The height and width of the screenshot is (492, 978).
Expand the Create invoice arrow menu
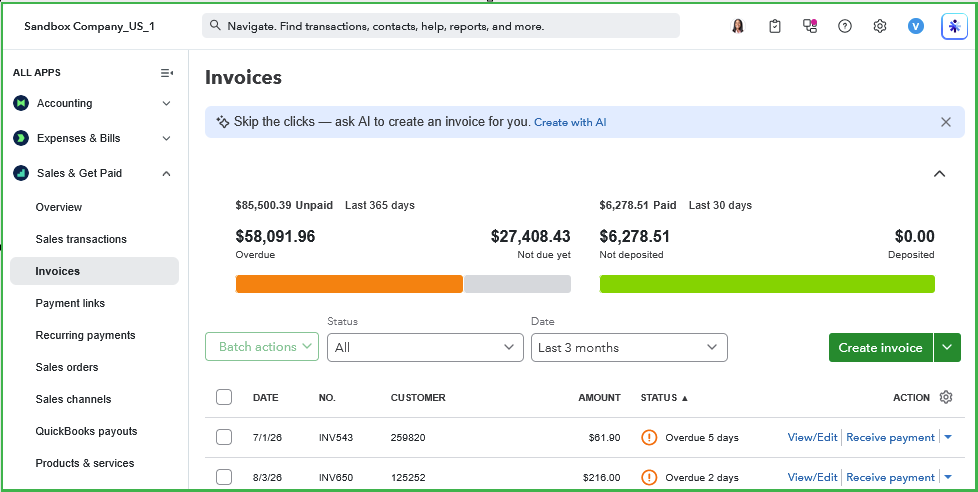tap(947, 347)
